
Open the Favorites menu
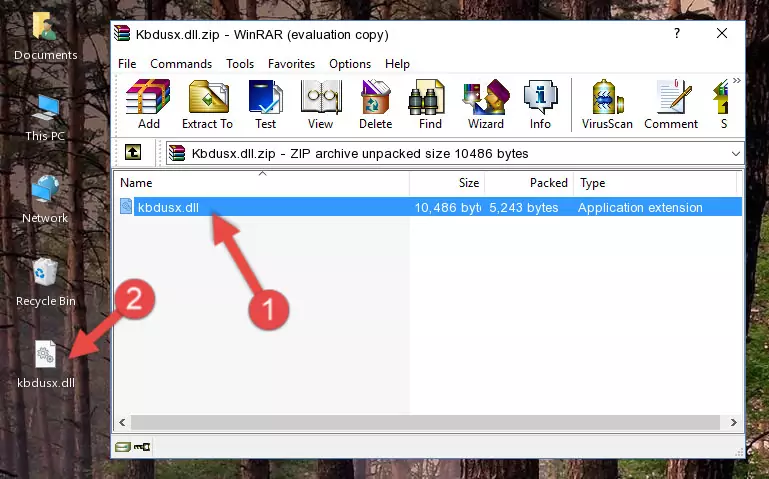pos(291,64)
